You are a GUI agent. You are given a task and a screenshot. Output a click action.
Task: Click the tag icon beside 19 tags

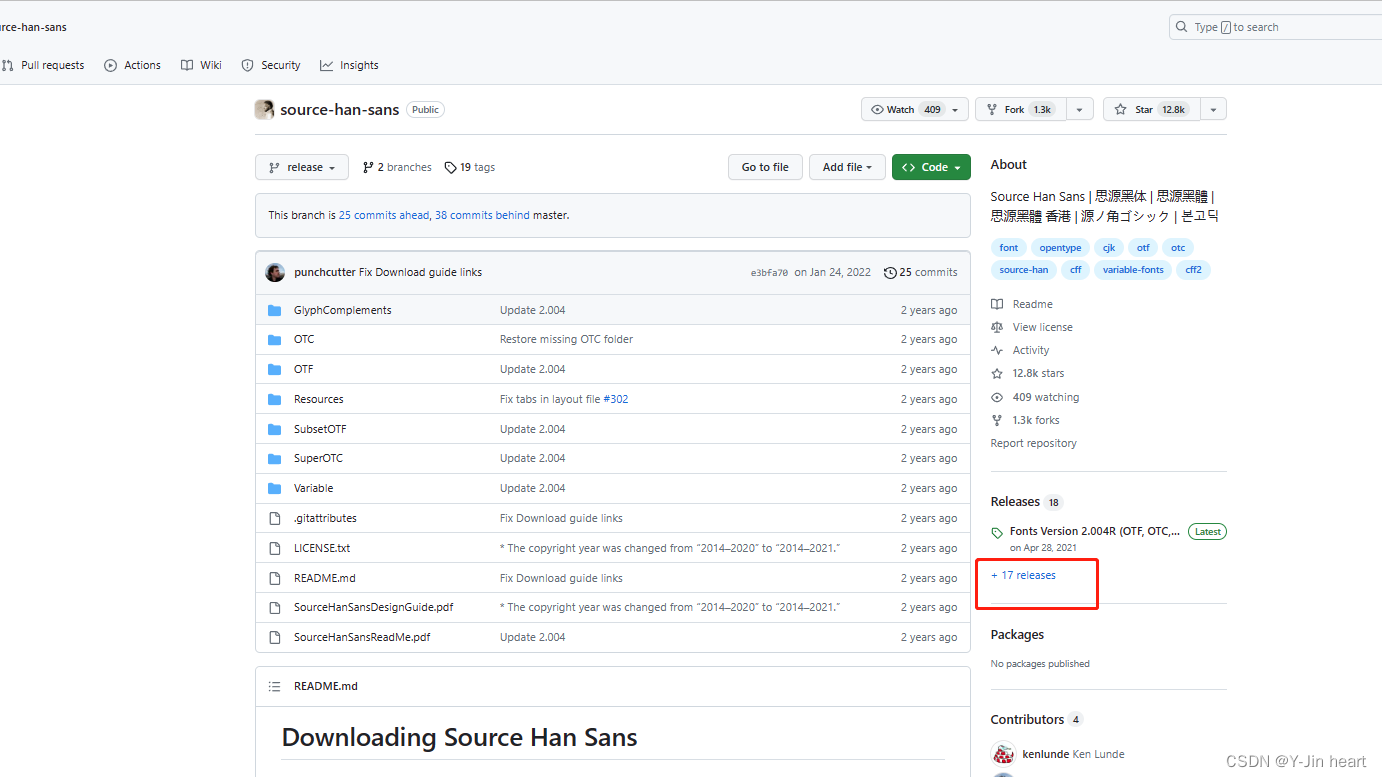click(x=450, y=168)
